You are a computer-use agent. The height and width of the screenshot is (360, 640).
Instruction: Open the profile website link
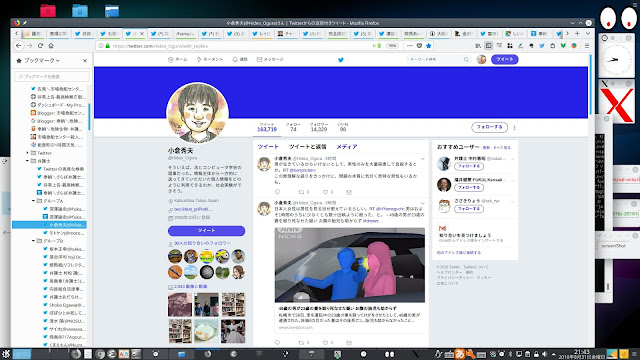pos(193,209)
